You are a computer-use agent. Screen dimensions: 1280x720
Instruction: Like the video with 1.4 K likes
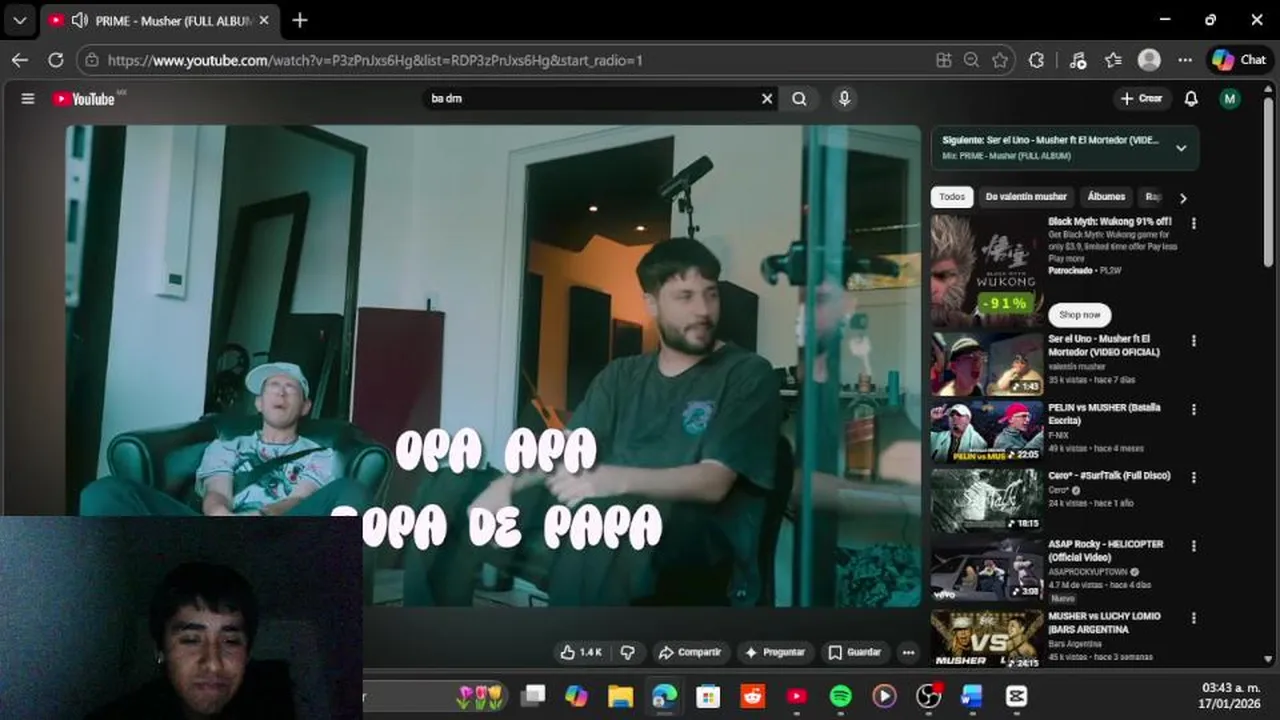click(581, 652)
